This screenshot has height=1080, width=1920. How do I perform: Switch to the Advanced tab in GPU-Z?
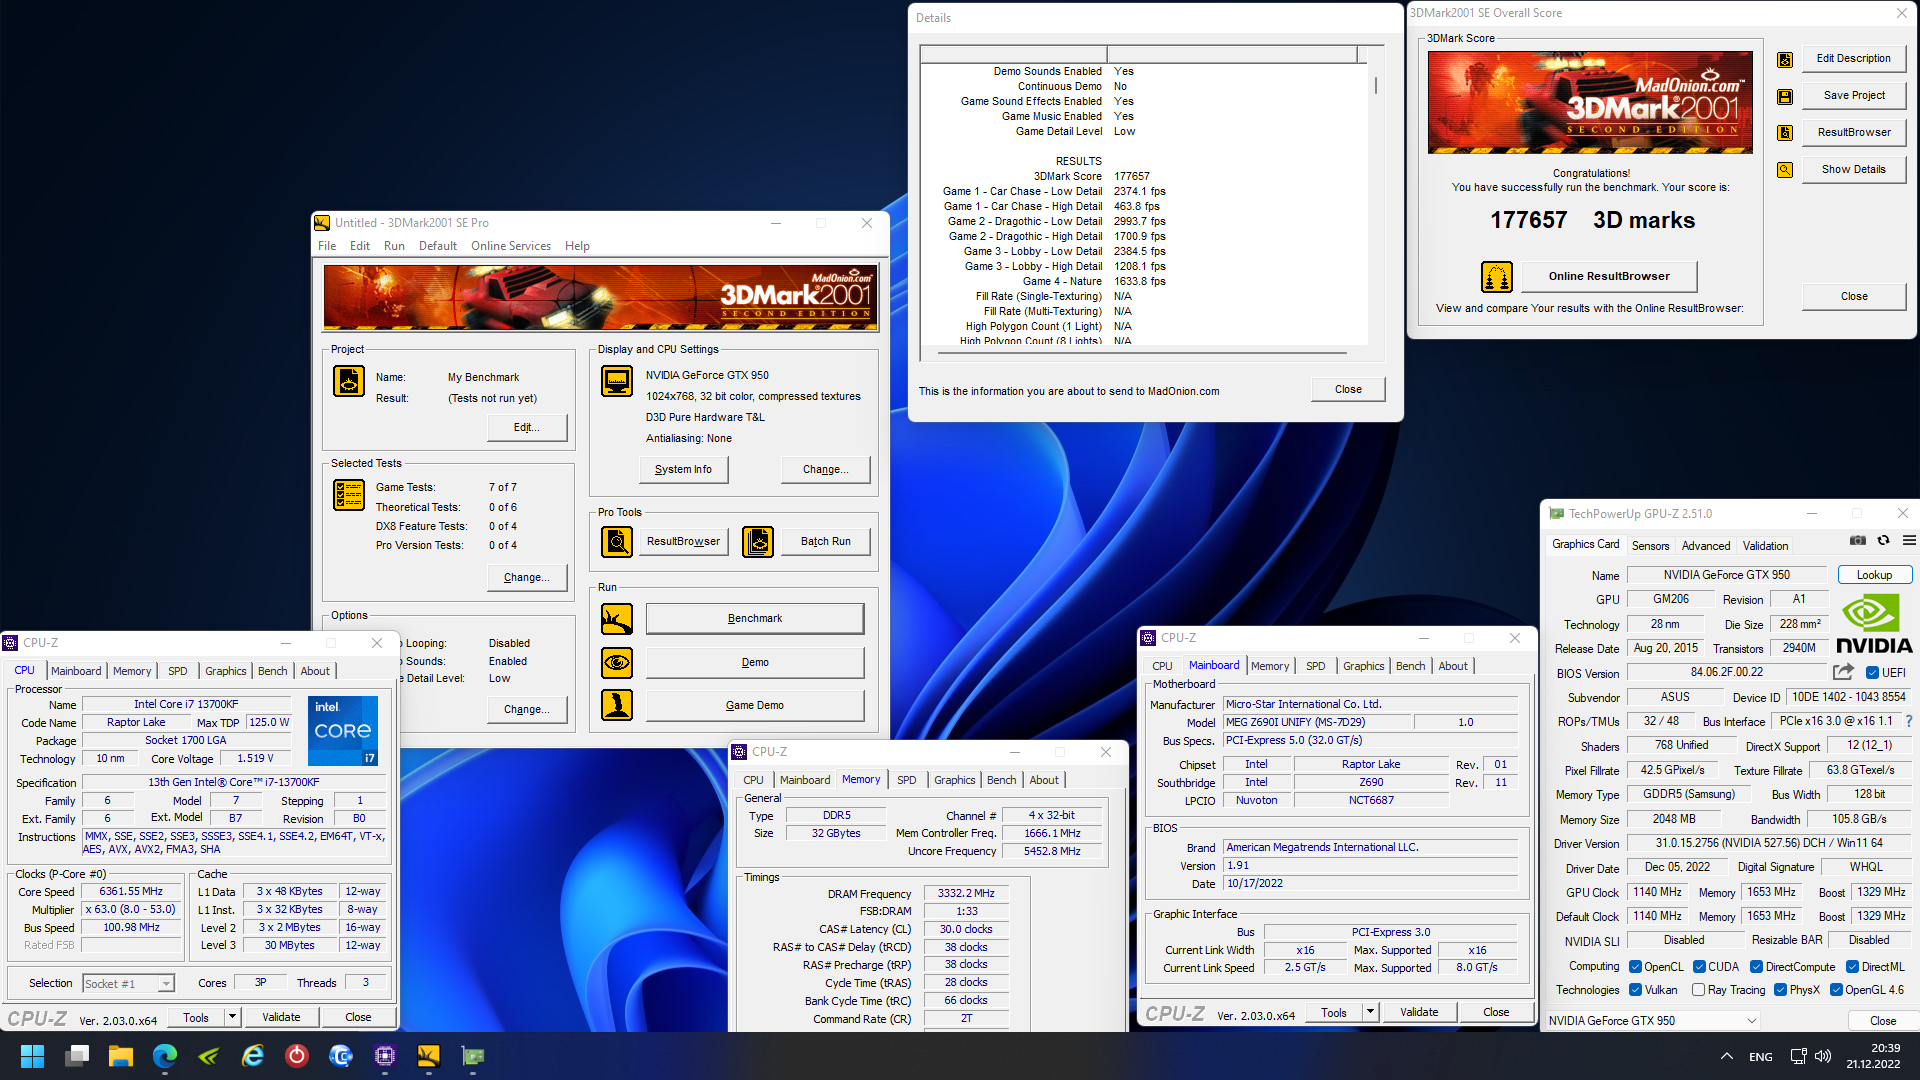(1706, 546)
